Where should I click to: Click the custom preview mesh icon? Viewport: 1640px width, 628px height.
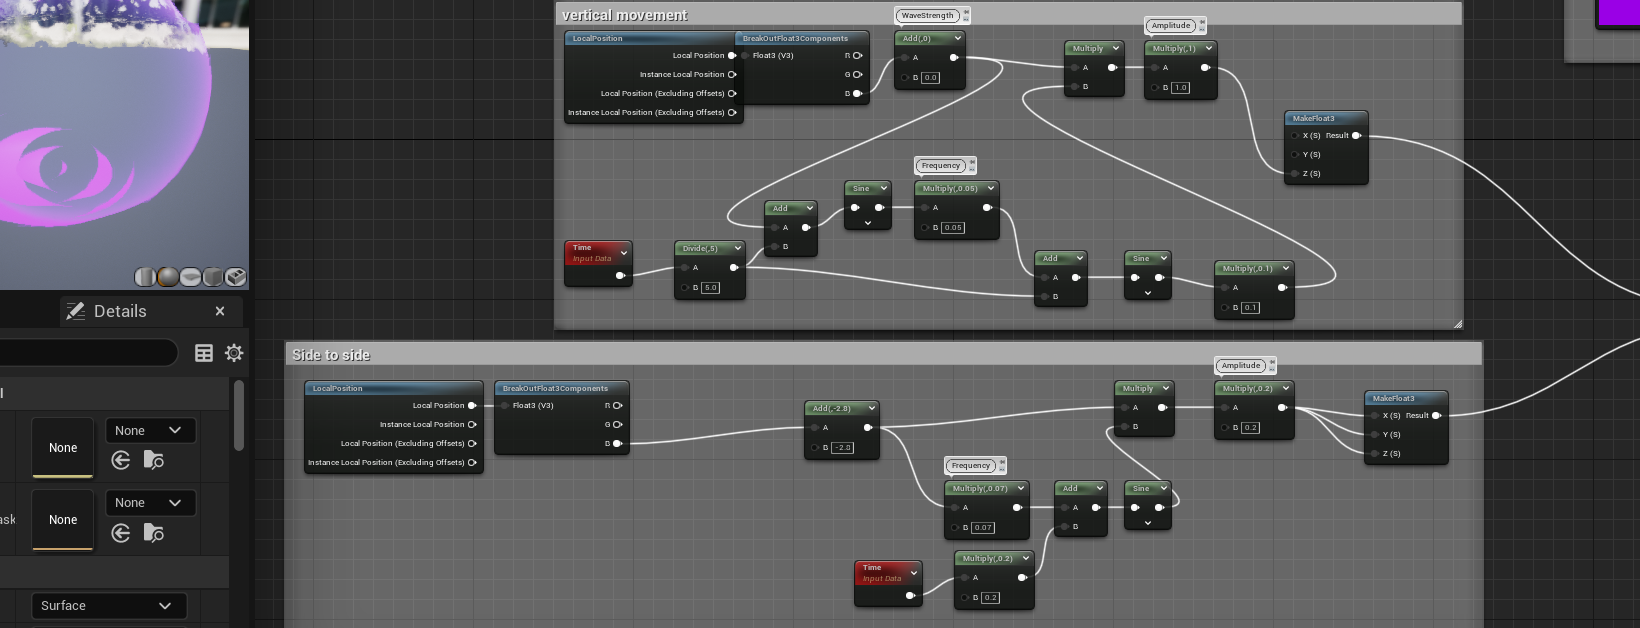[236, 277]
